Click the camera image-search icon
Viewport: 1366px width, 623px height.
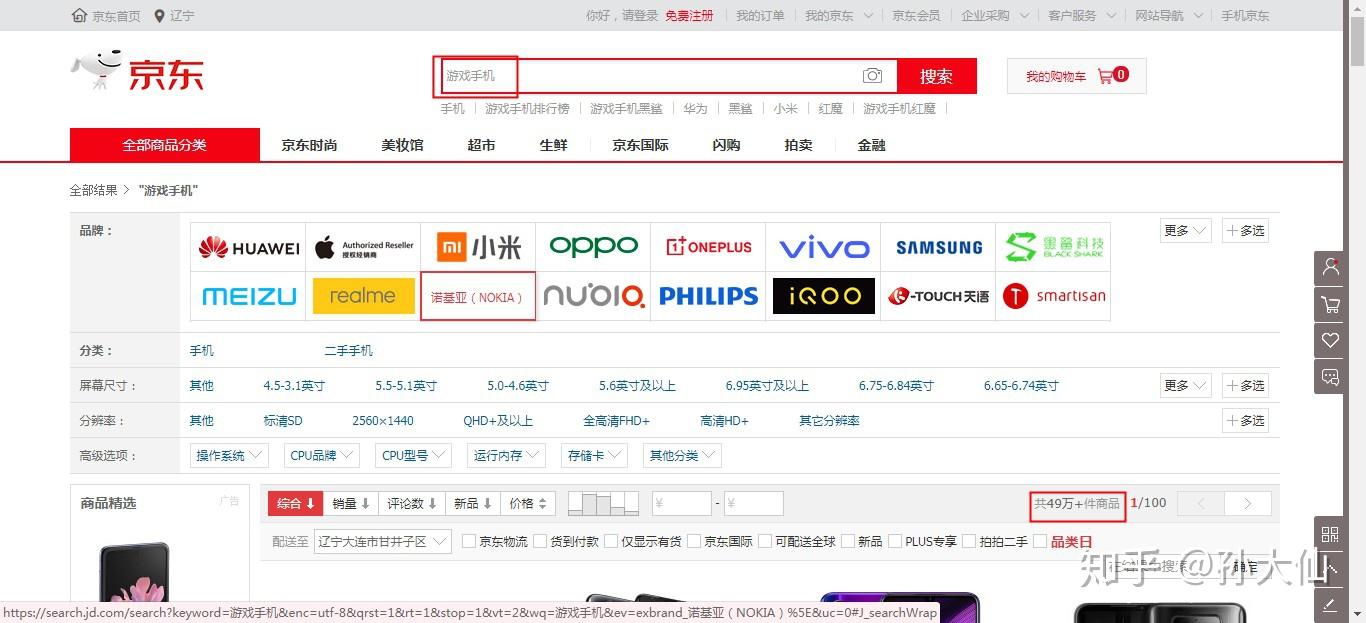tap(873, 76)
